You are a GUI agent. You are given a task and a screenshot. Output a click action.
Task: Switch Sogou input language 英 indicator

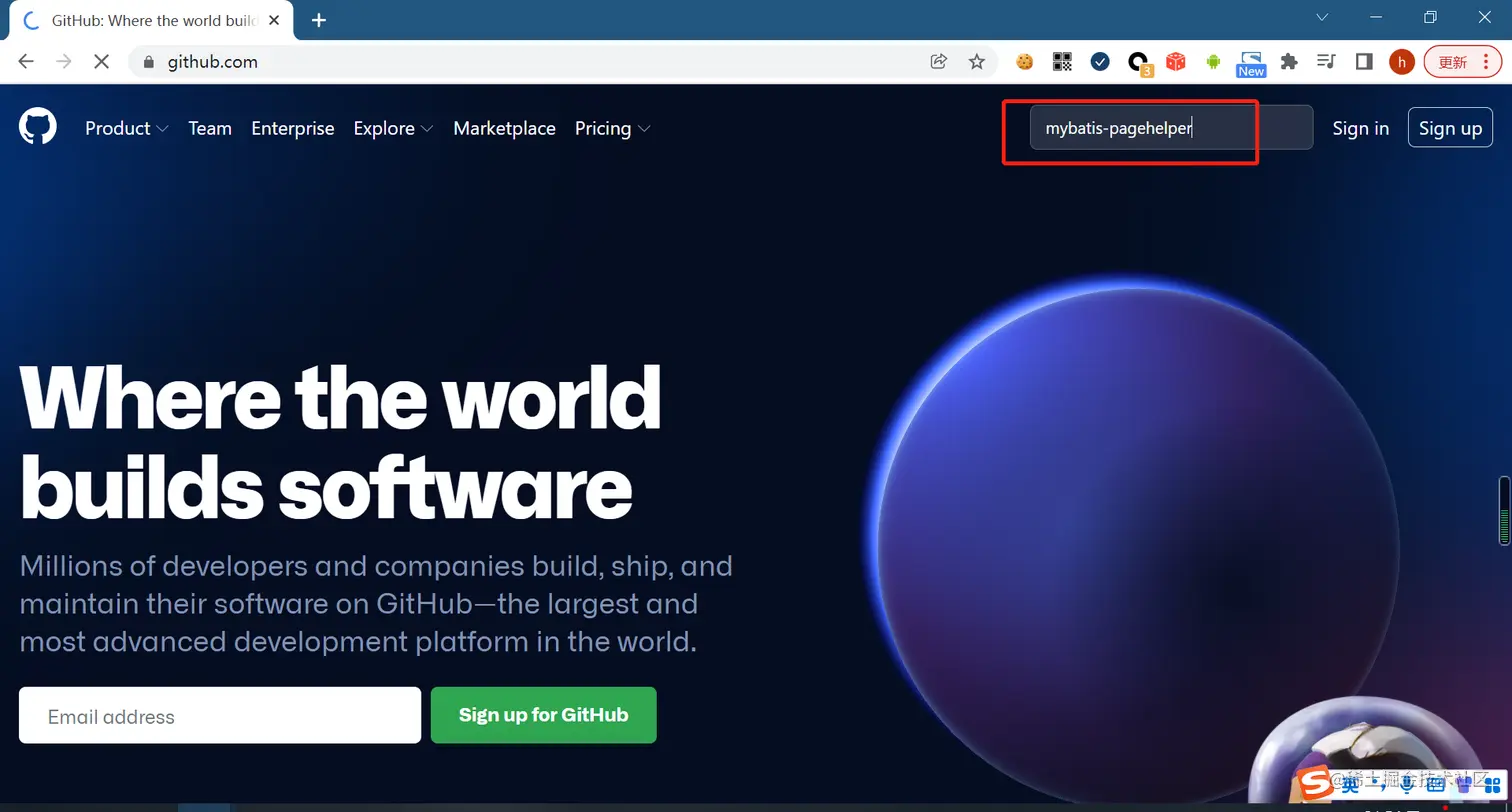click(x=1350, y=784)
